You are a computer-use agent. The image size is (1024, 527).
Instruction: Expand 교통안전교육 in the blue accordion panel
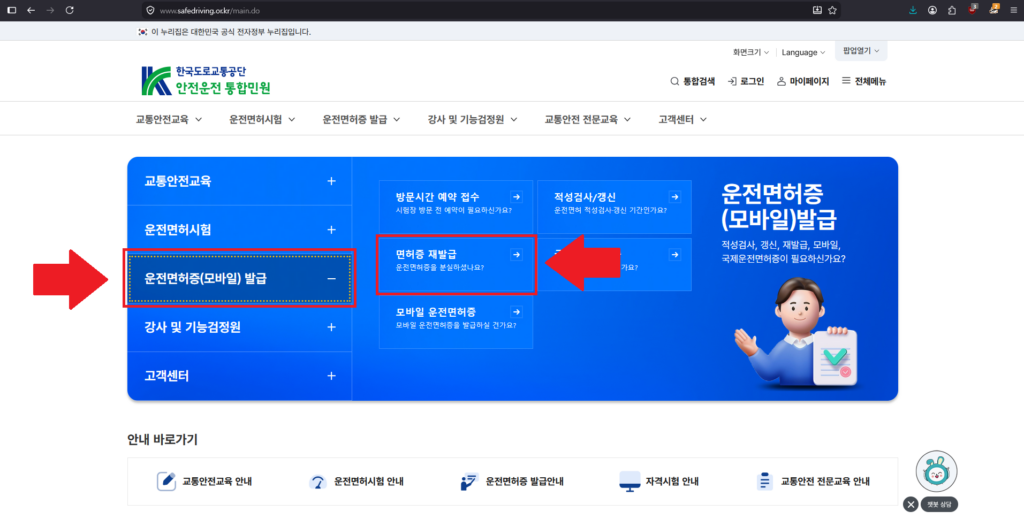coord(239,181)
